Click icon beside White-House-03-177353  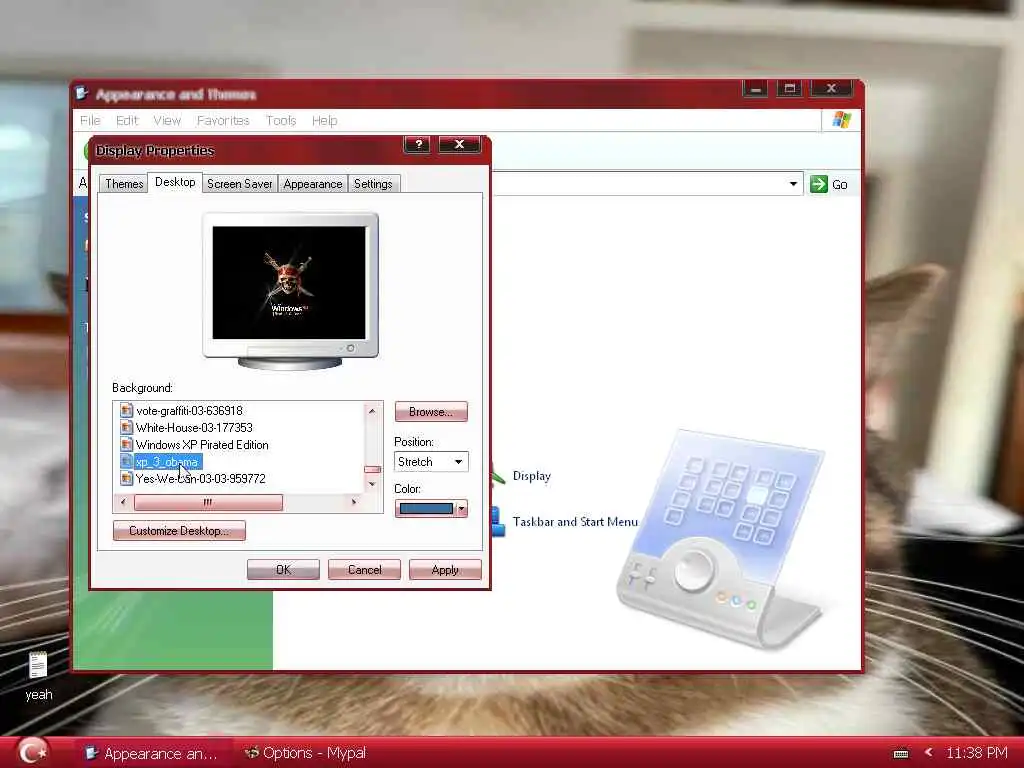[127, 427]
